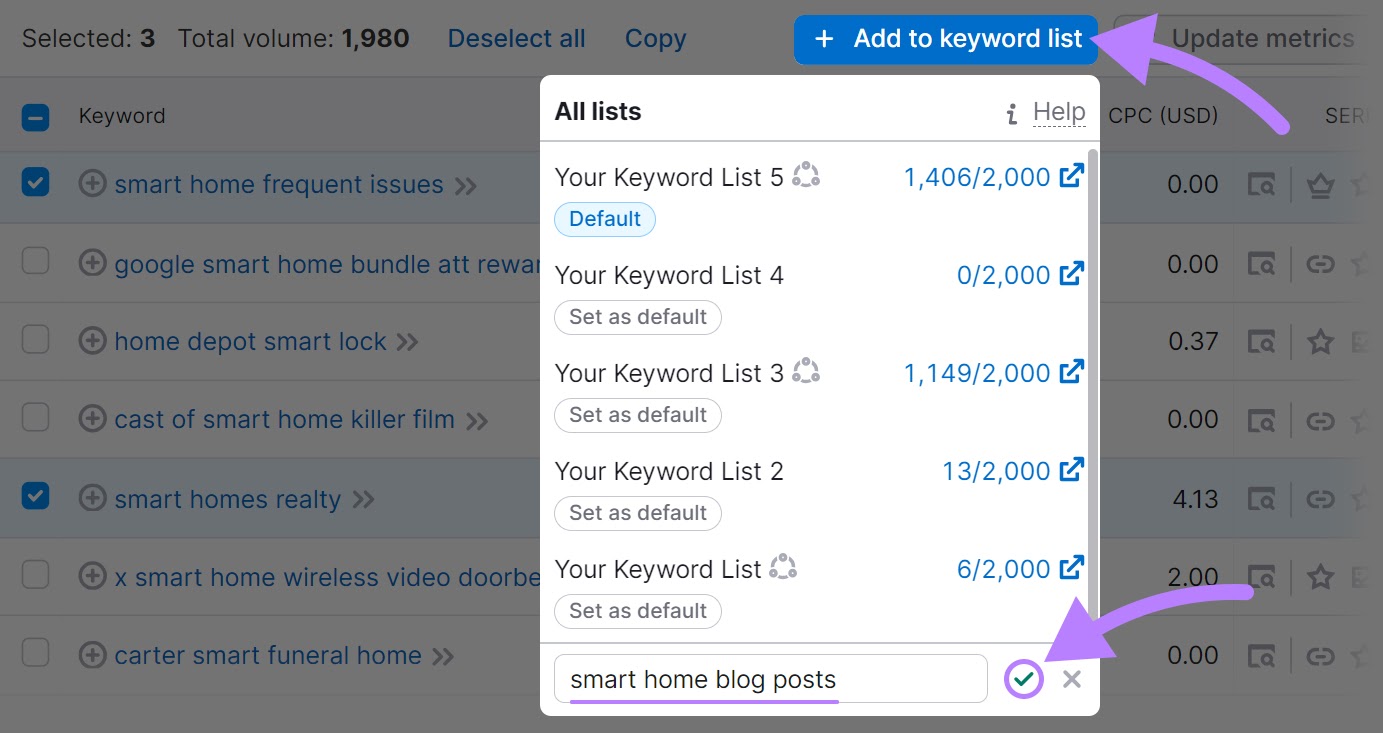Sort by the Keyword column header

pyautogui.click(x=121, y=115)
